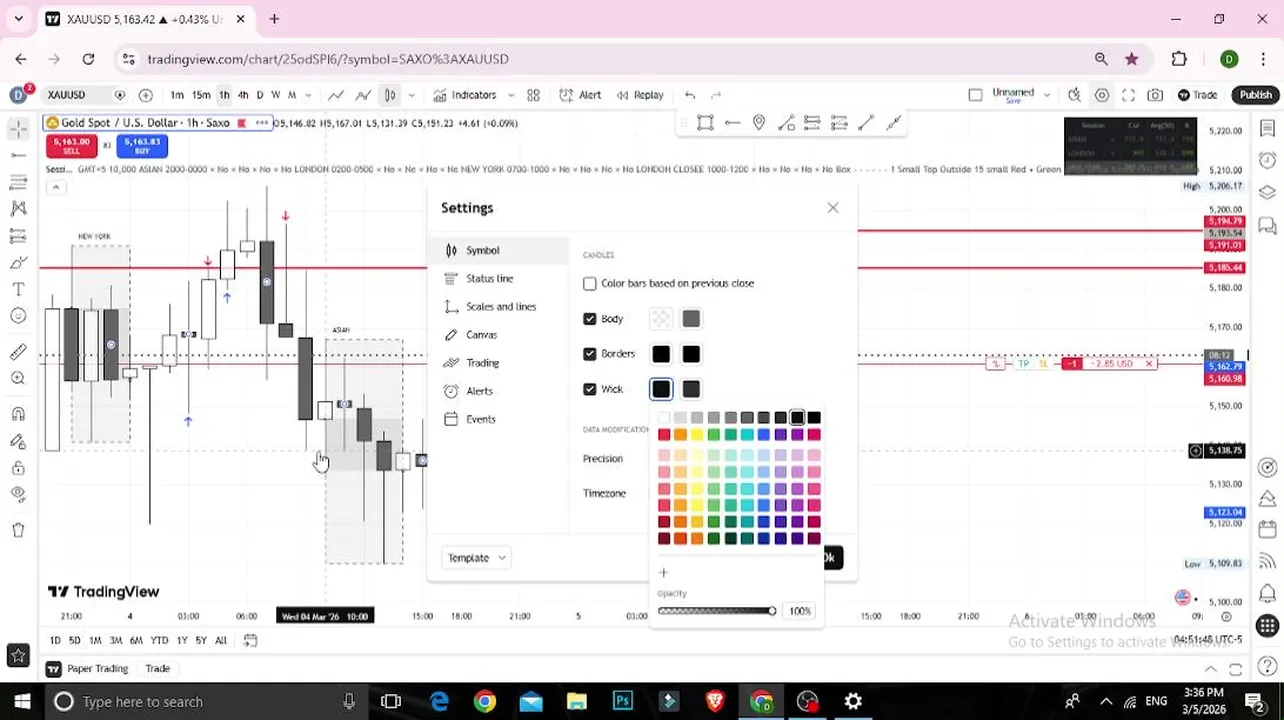This screenshot has width=1284, height=720.
Task: Open the watchlist icon in the right sidebar
Action: 1268,129
